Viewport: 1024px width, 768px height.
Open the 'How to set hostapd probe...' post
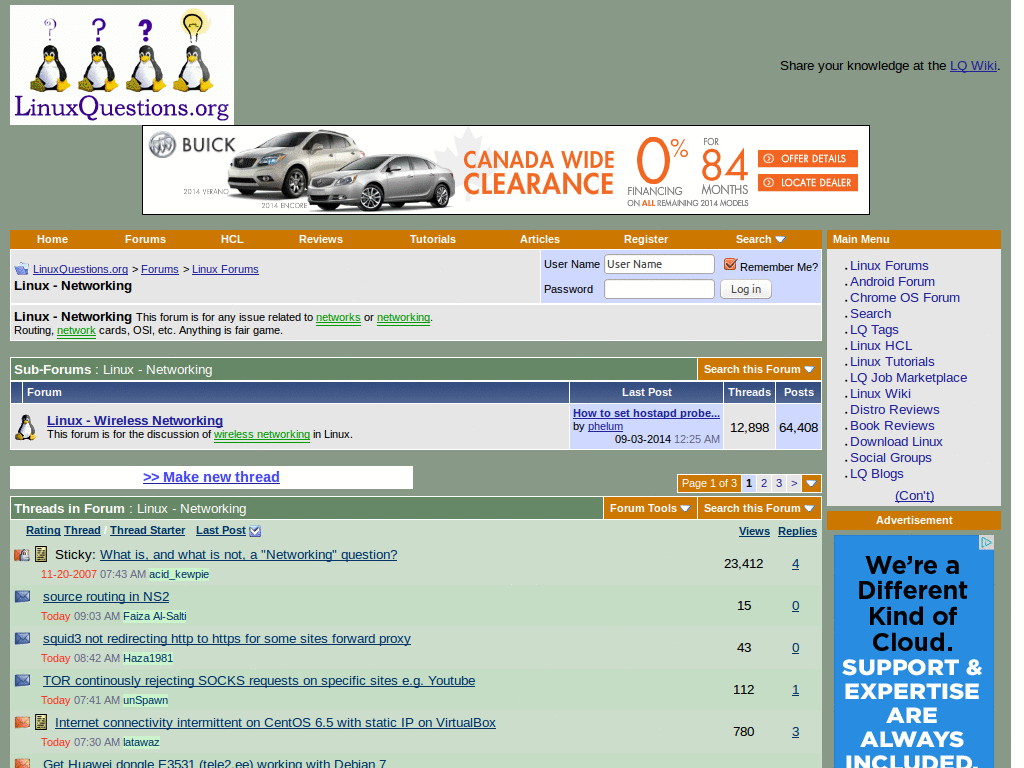coord(646,413)
